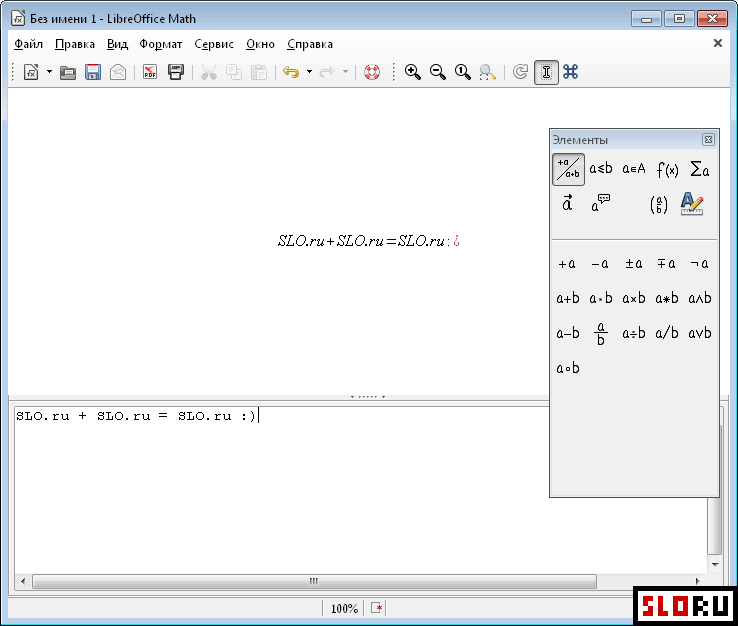Click the Show All zoom icon

488,72
